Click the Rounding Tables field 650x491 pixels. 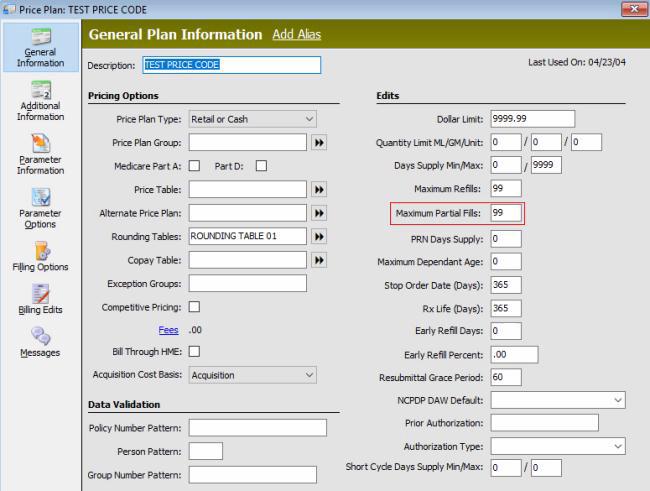pos(248,236)
